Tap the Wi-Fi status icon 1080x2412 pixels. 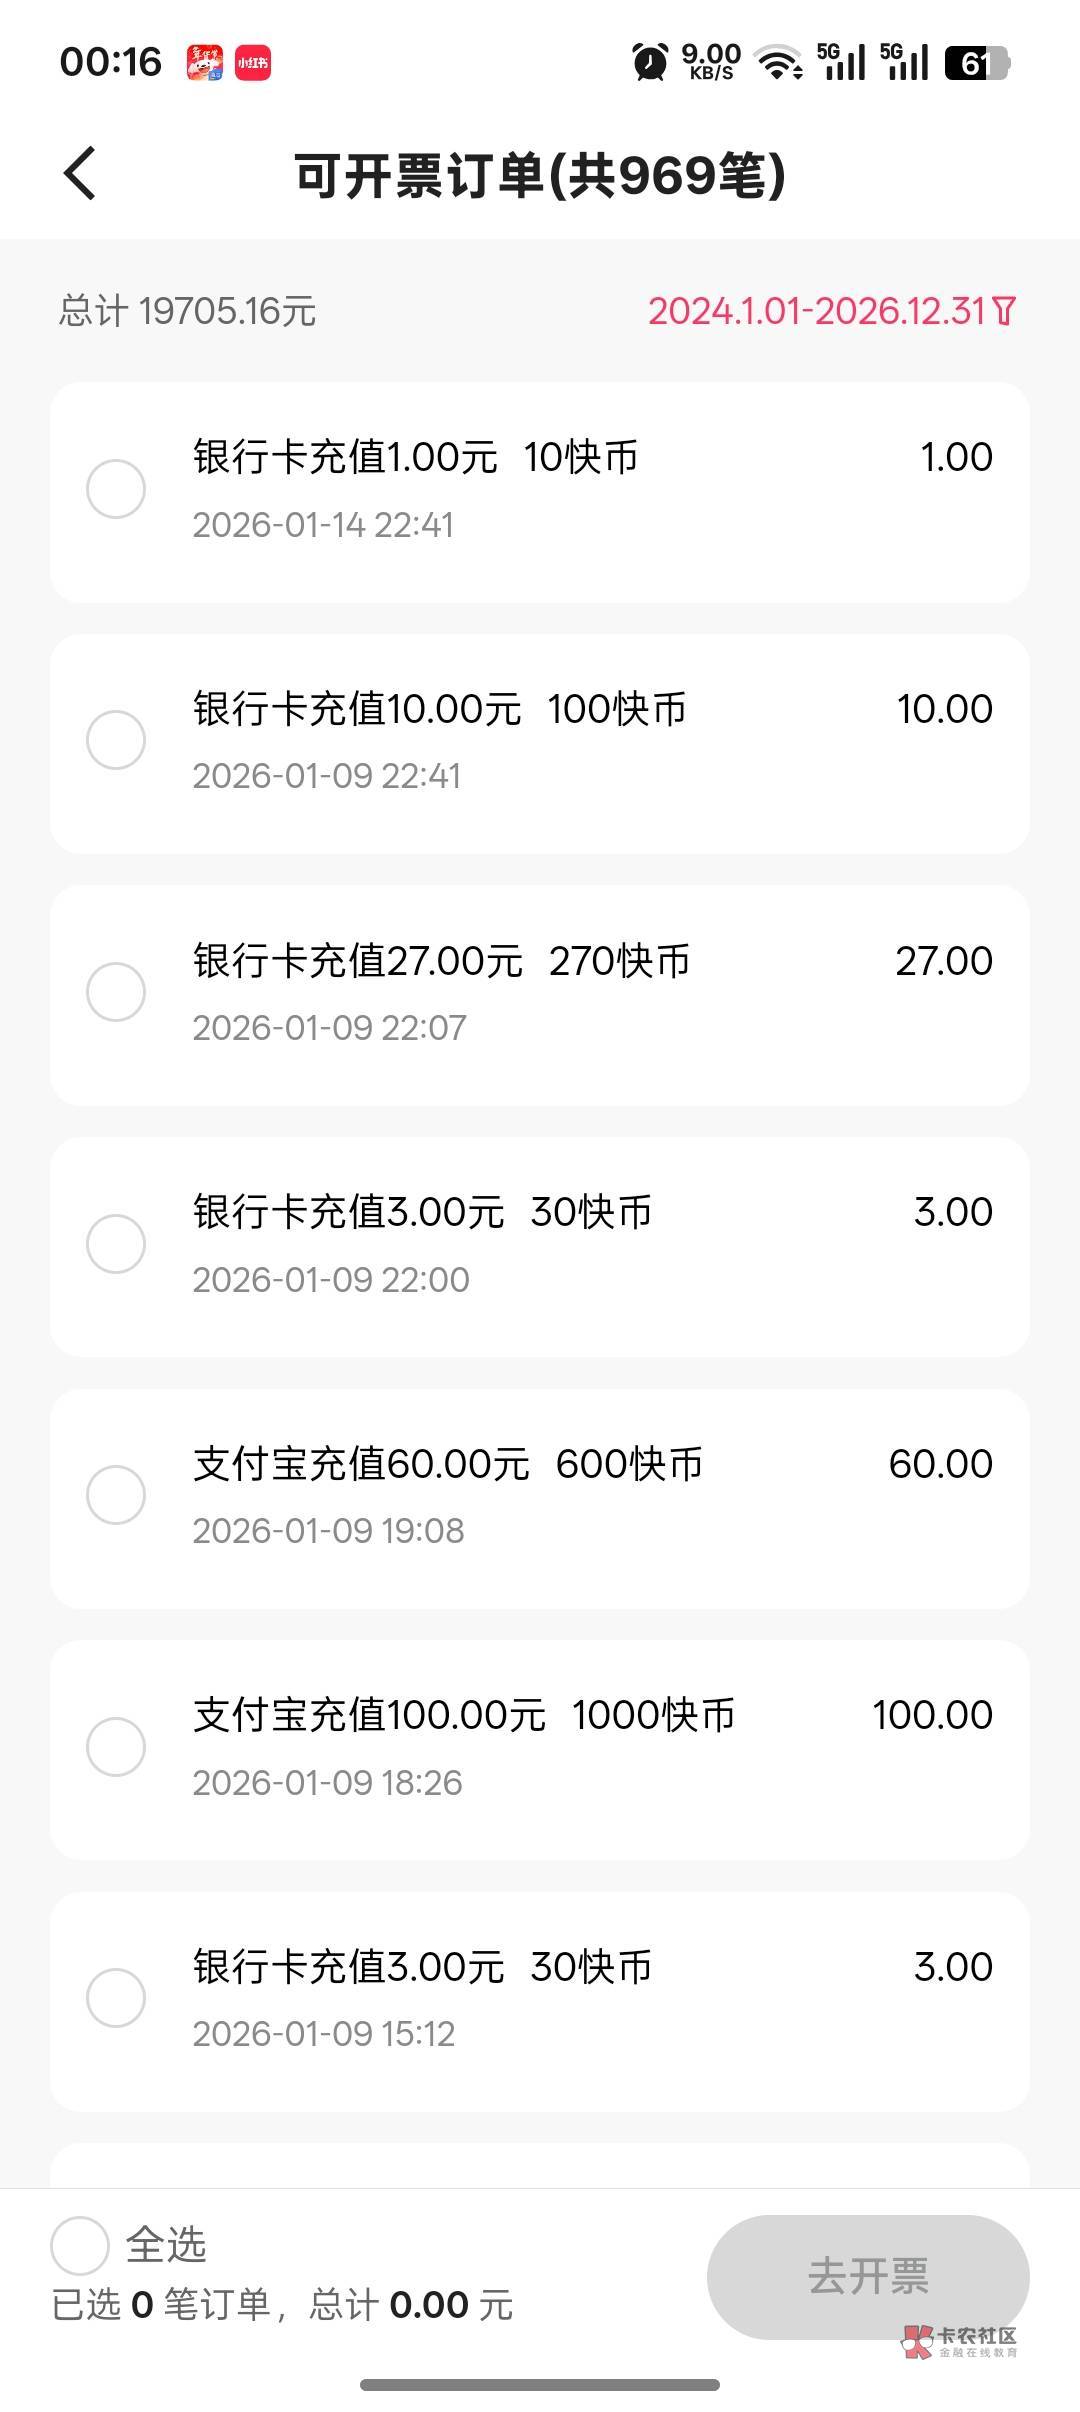click(779, 62)
